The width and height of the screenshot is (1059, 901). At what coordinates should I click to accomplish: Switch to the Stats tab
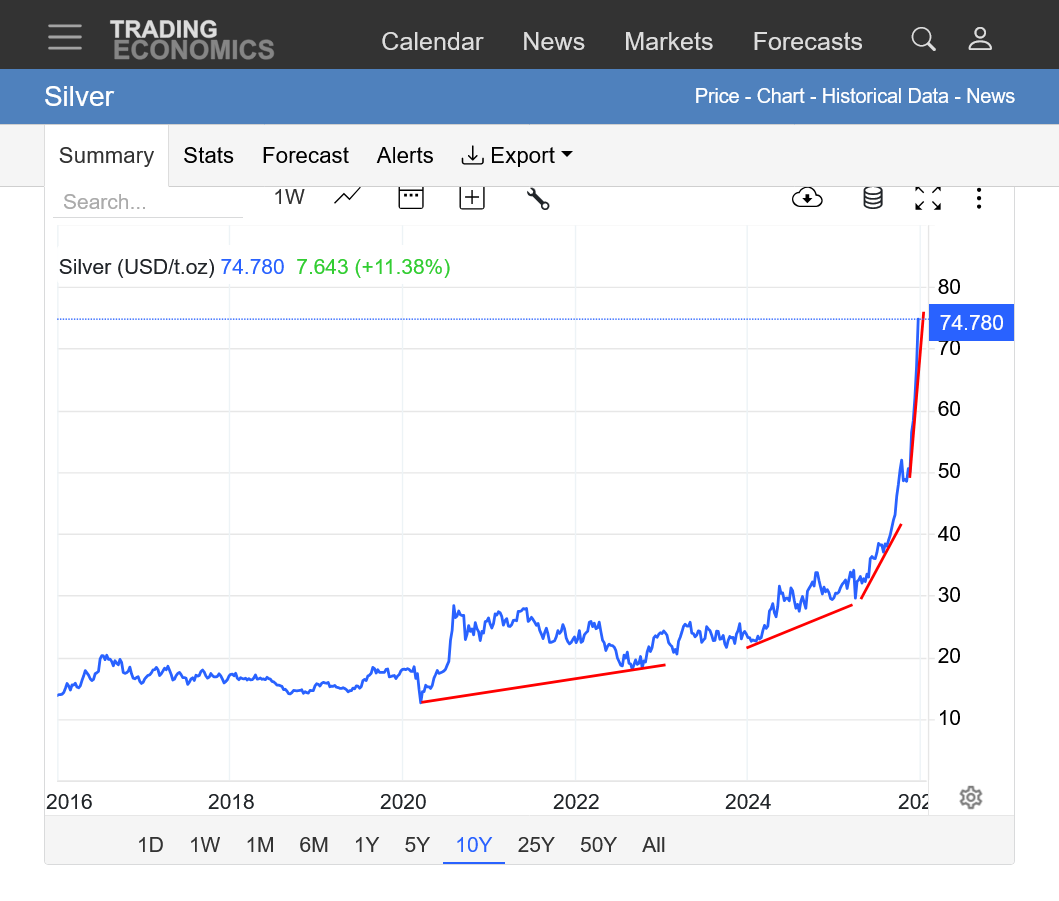pos(208,155)
